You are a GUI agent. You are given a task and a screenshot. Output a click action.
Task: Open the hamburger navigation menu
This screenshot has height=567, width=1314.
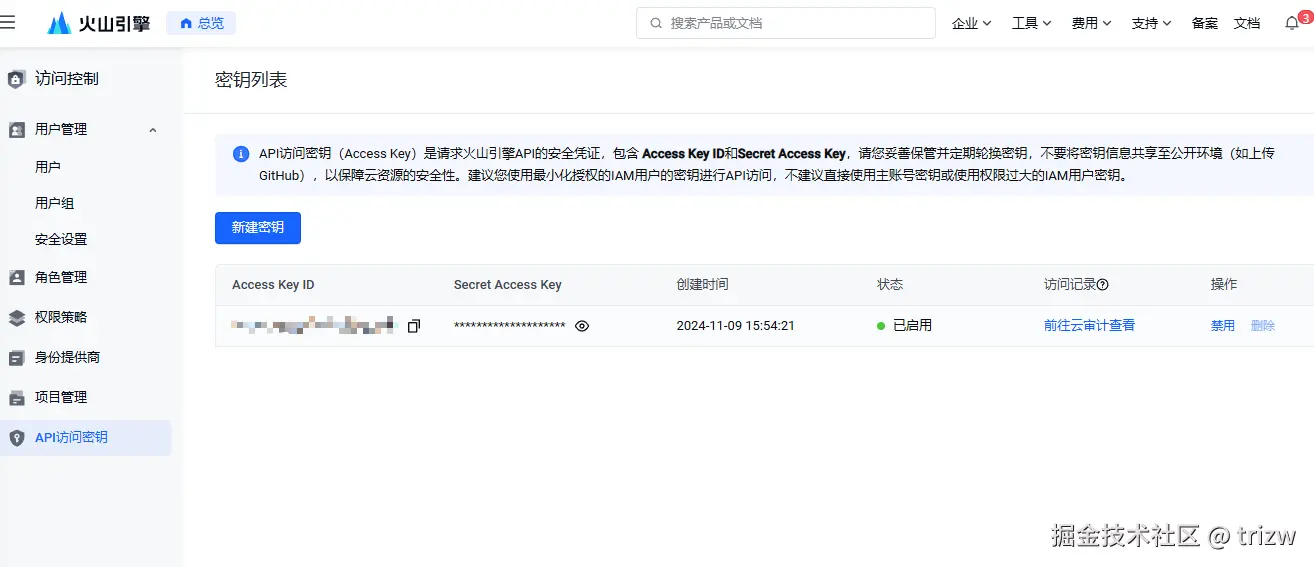tap(8, 23)
